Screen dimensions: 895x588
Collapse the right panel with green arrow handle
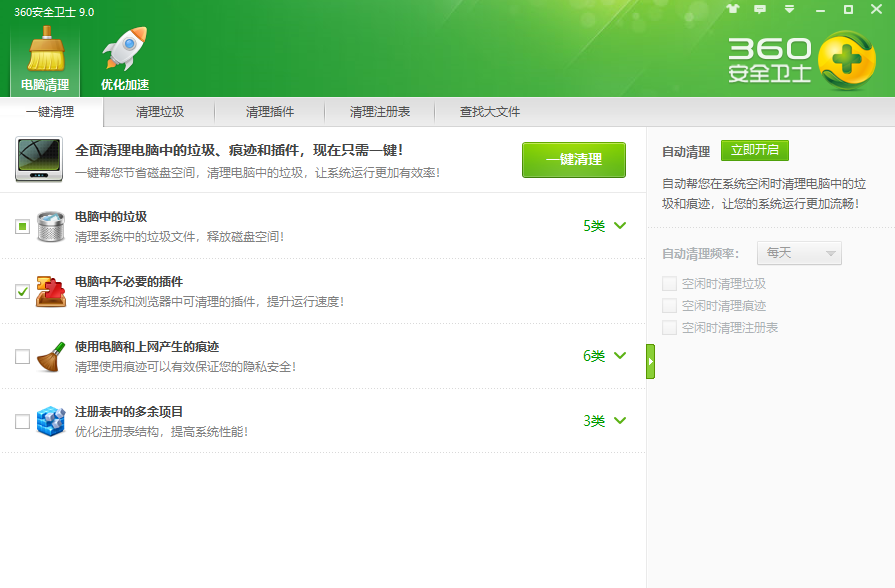pyautogui.click(x=650, y=361)
